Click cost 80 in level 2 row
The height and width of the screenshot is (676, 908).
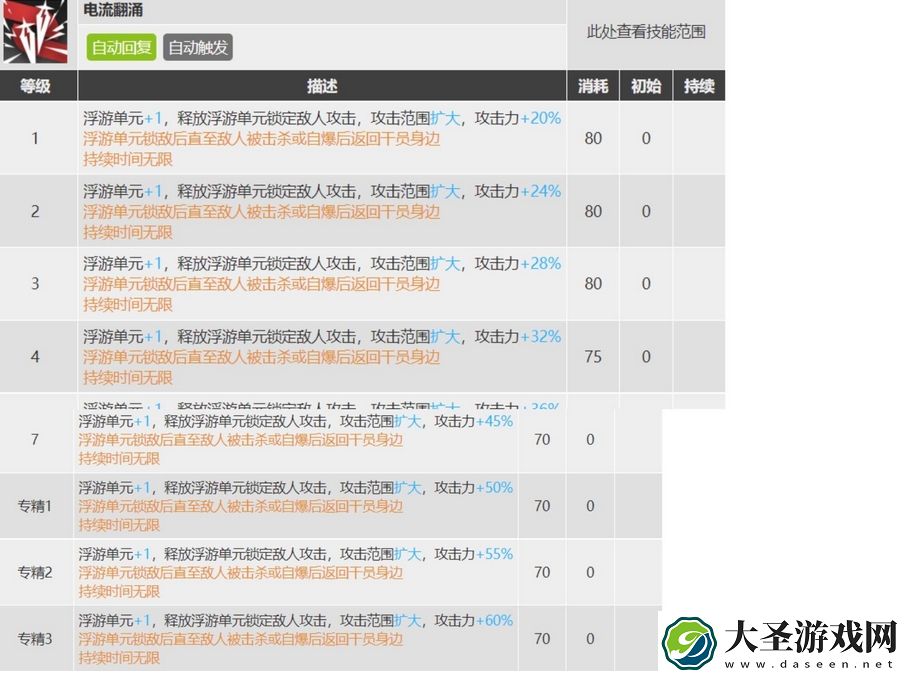(x=593, y=211)
